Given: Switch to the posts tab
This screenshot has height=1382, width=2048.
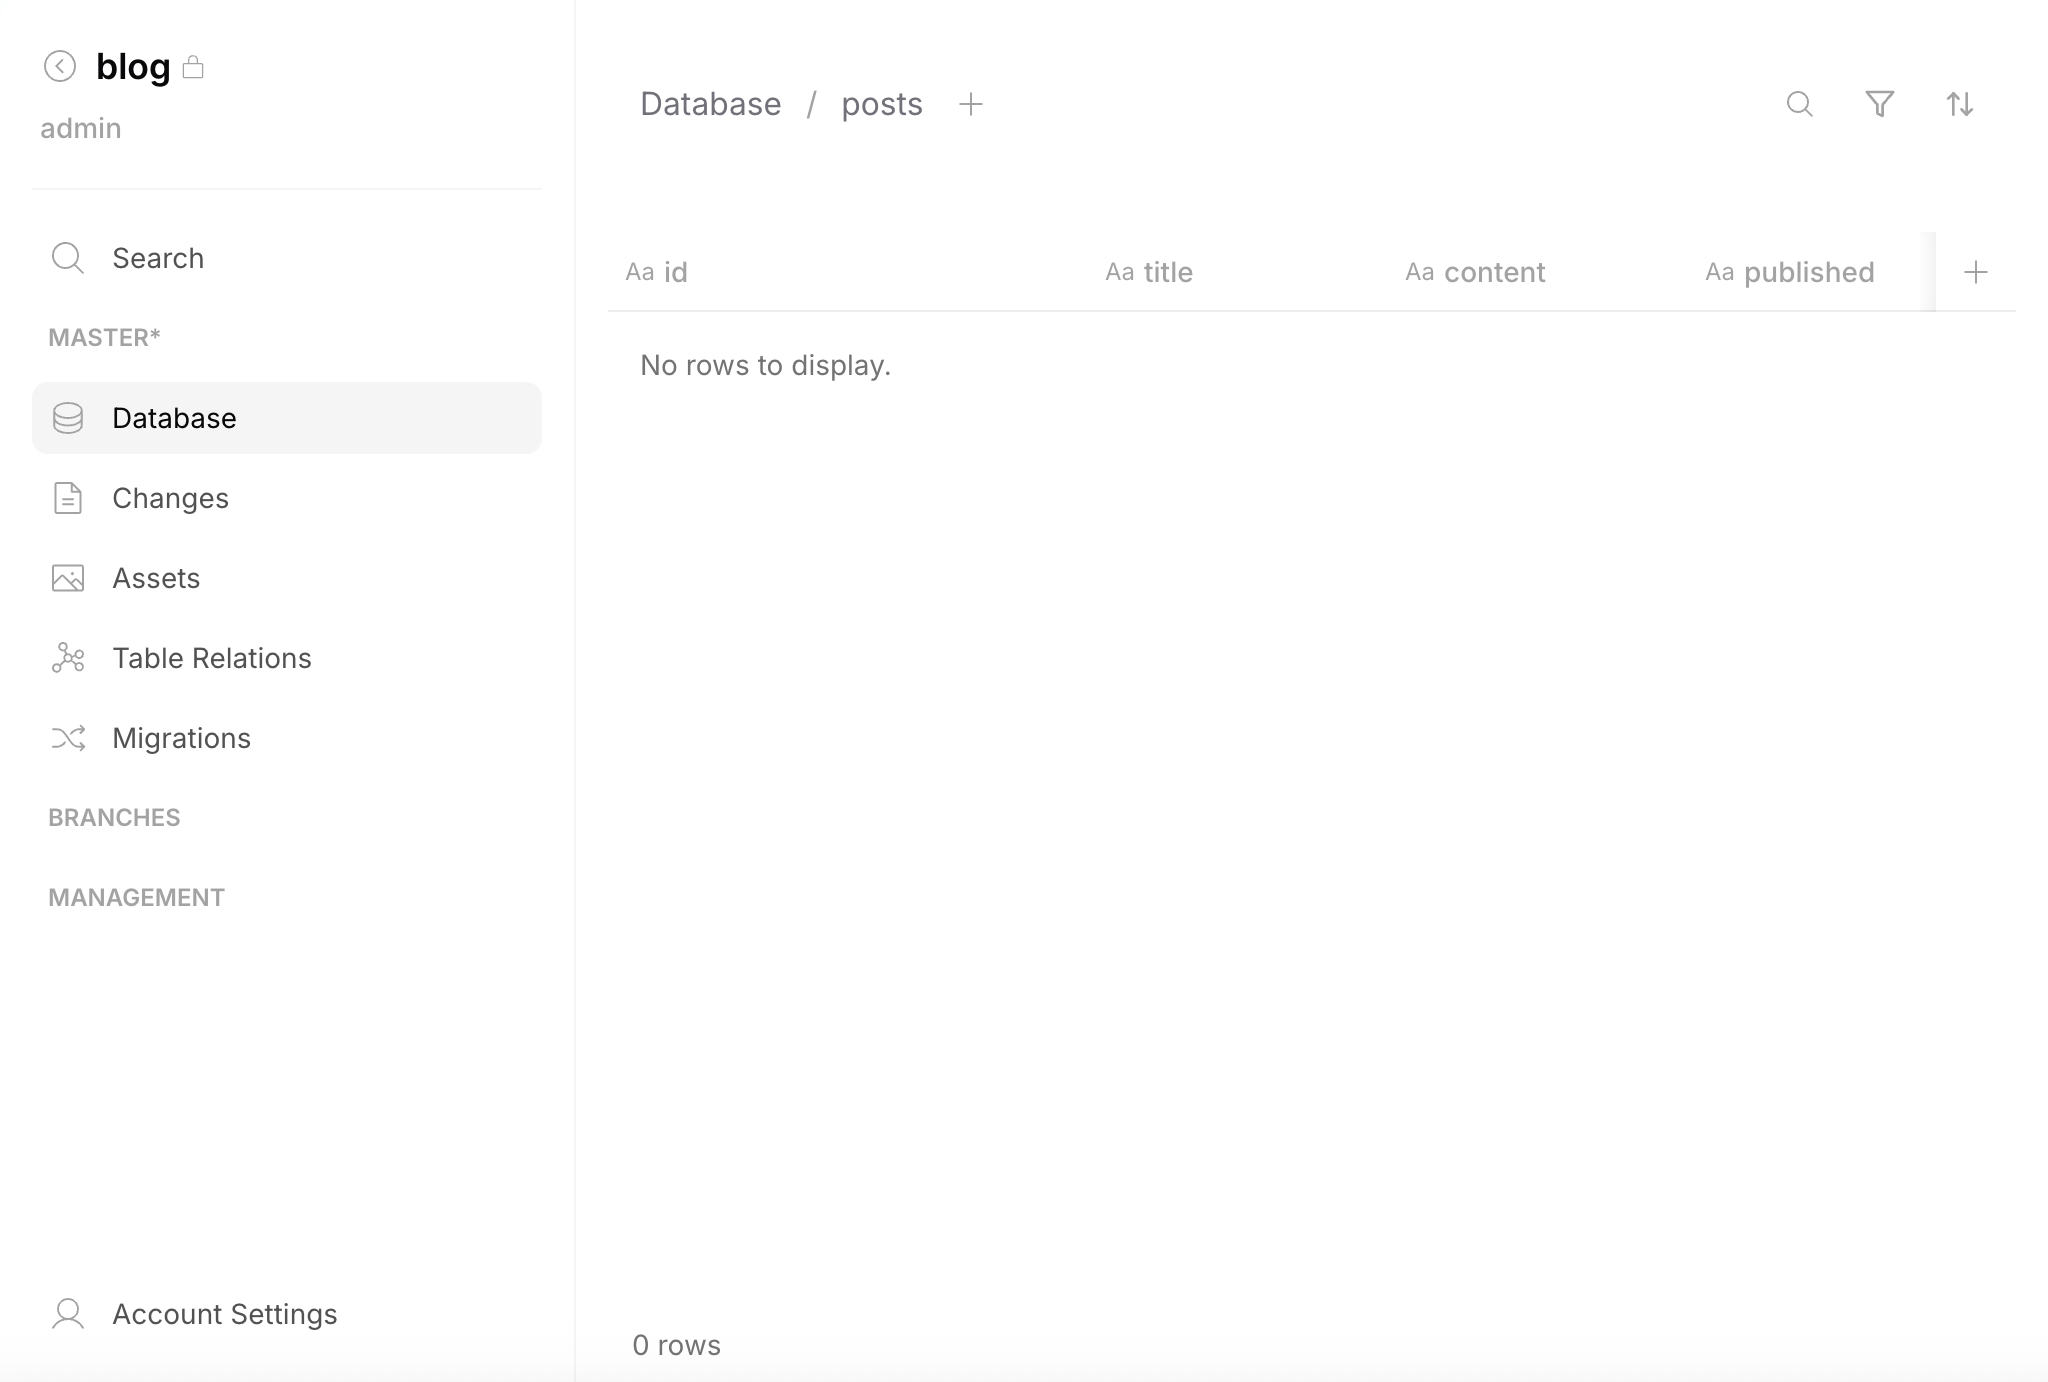Looking at the screenshot, I should point(883,103).
